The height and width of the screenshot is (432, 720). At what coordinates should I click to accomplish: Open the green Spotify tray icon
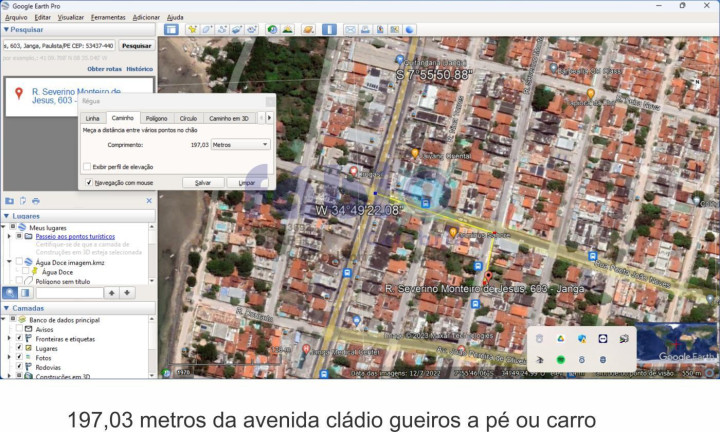(x=560, y=359)
